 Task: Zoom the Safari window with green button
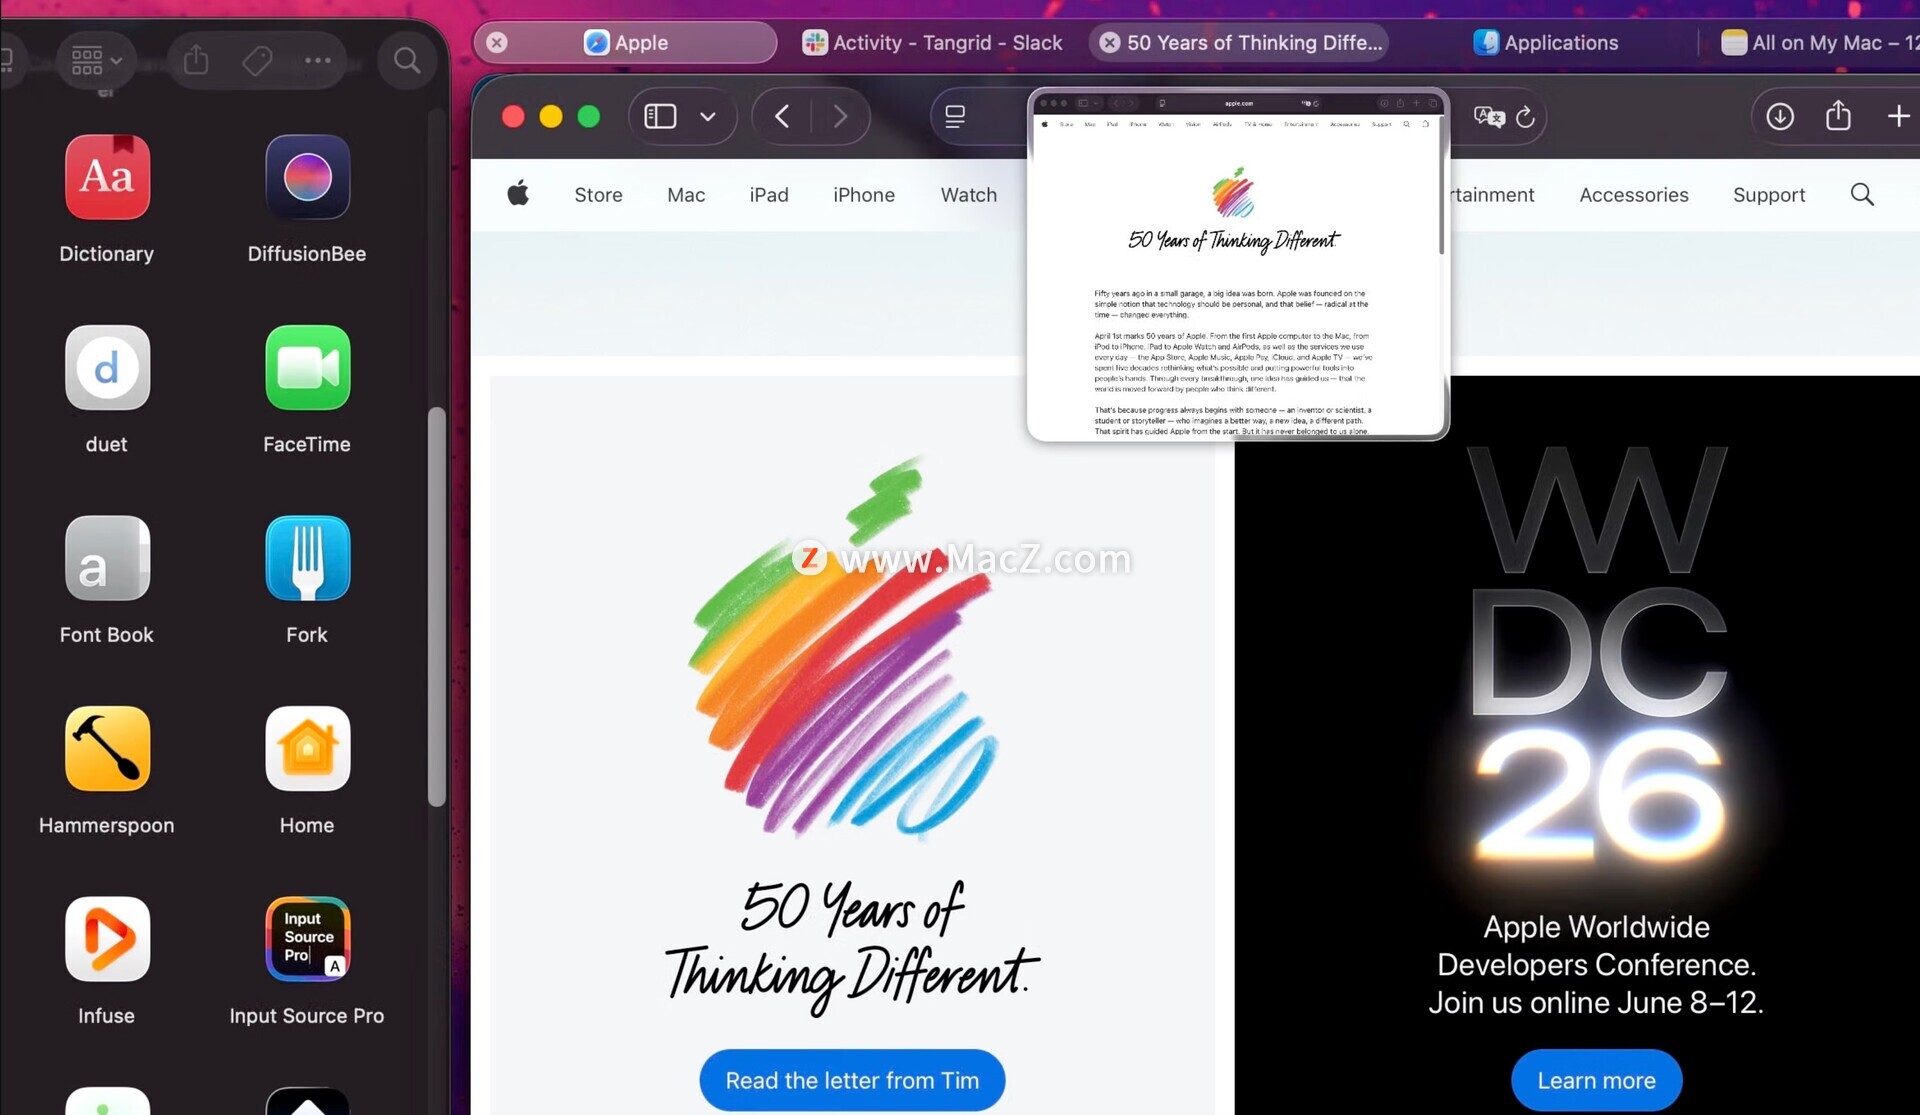coord(589,117)
